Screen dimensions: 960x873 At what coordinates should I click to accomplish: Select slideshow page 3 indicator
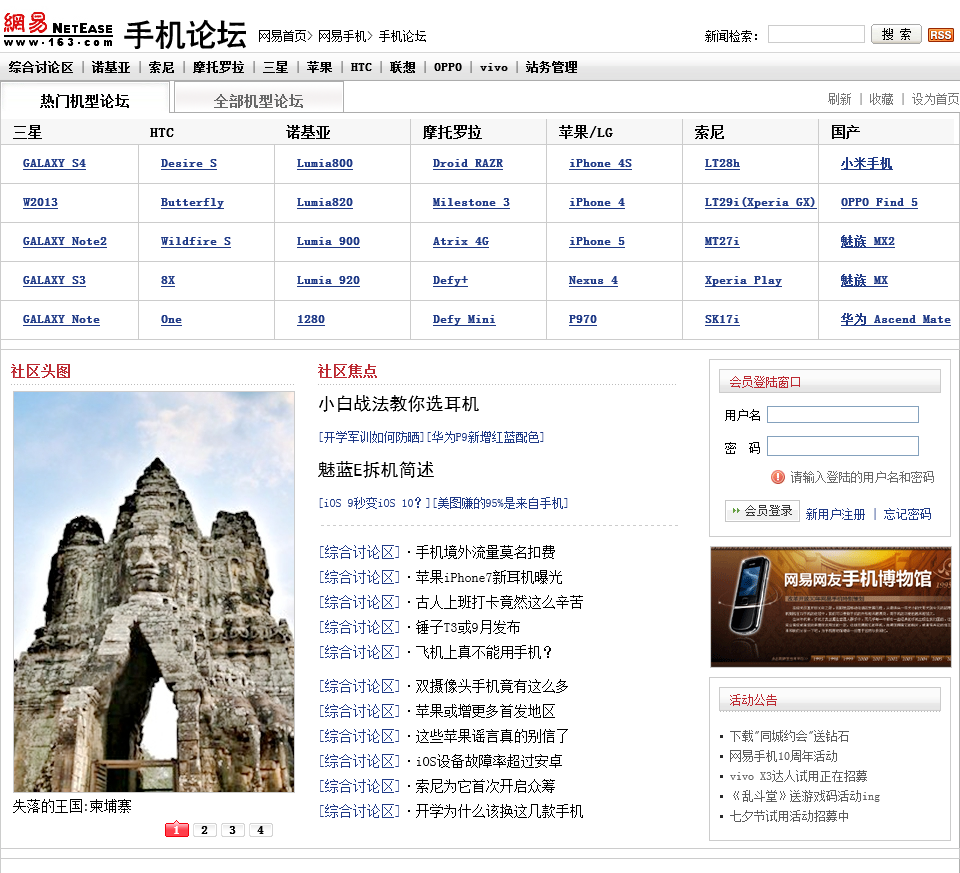click(x=233, y=830)
